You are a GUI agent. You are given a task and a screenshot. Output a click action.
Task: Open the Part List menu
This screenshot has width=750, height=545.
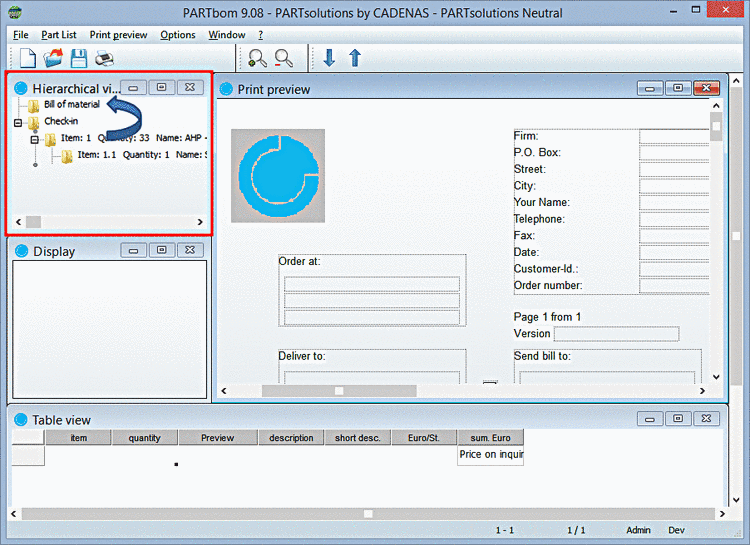[x=58, y=35]
